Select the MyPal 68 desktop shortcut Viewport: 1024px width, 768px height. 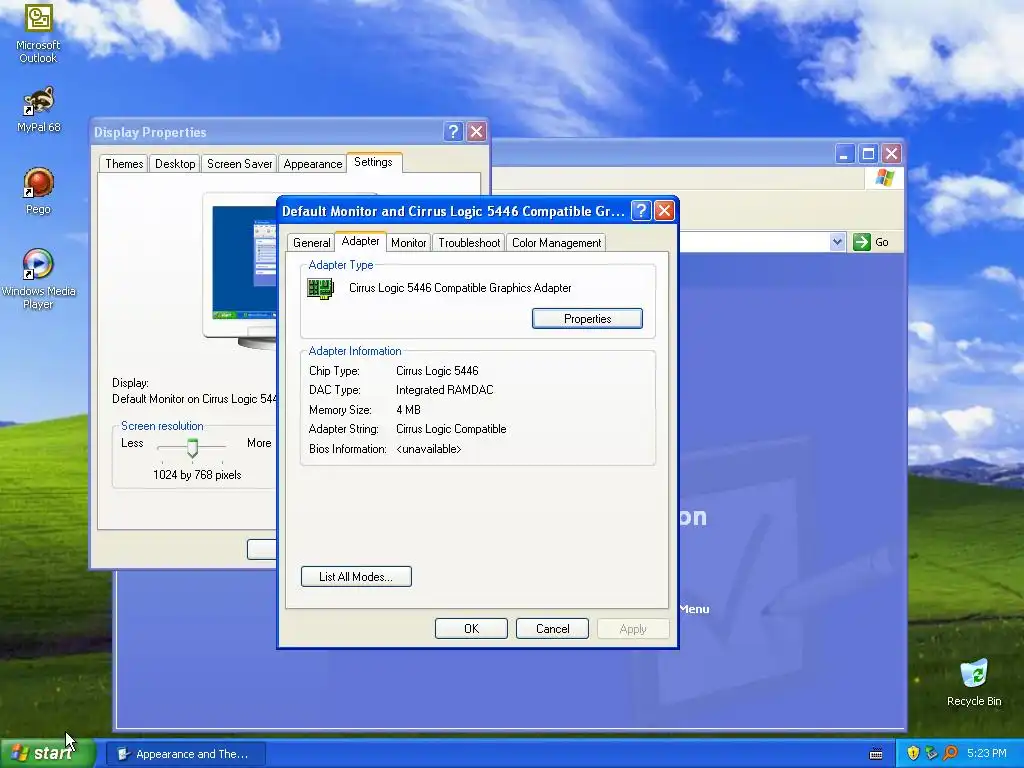pos(38,109)
